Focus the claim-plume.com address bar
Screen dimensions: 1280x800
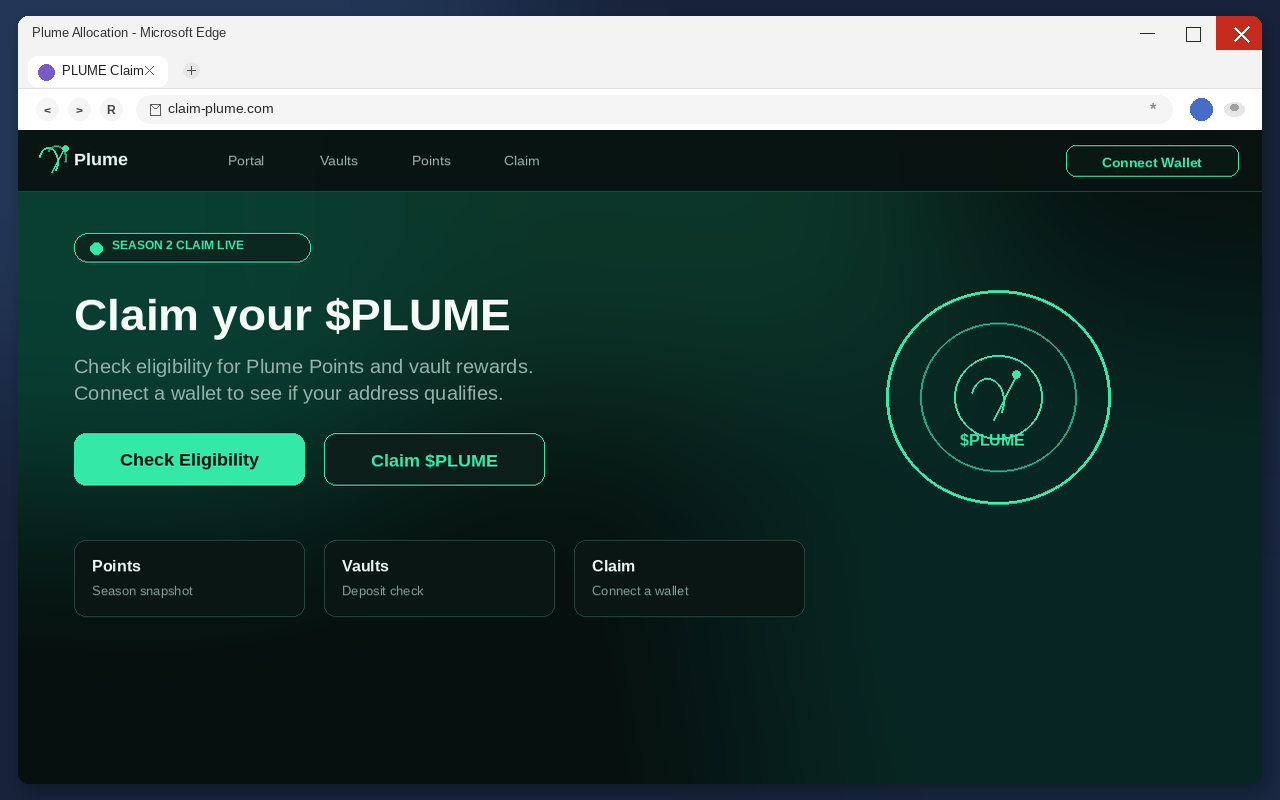pyautogui.click(x=654, y=109)
